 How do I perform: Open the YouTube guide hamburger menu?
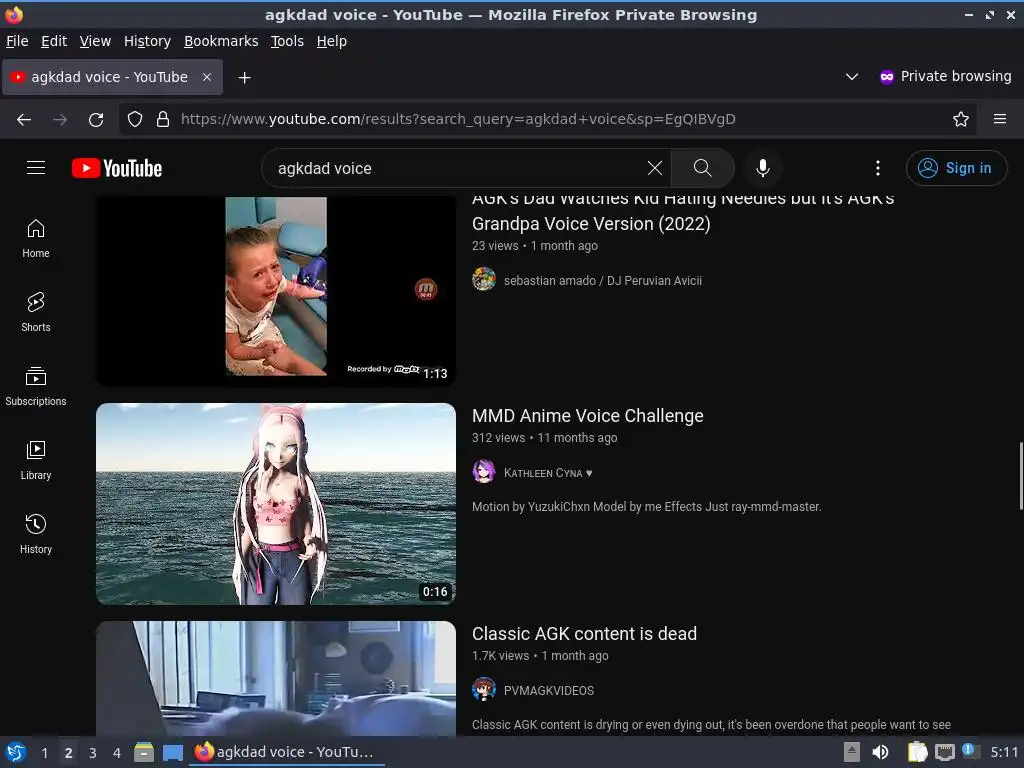(x=36, y=168)
